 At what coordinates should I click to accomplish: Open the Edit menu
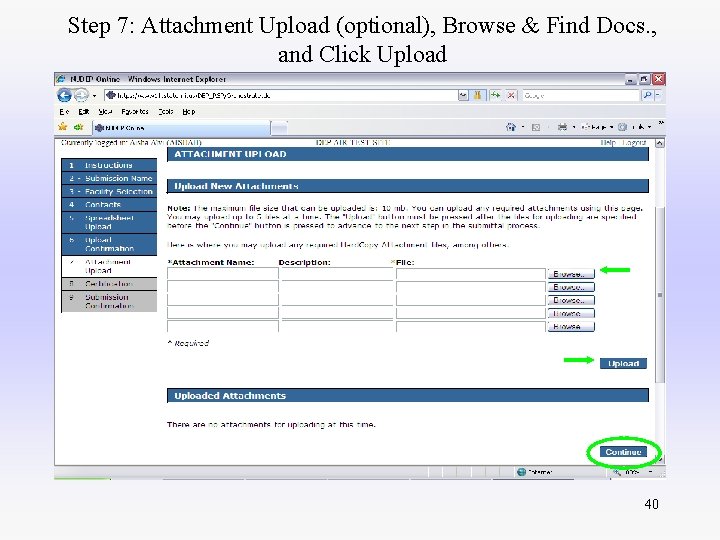coord(84,112)
